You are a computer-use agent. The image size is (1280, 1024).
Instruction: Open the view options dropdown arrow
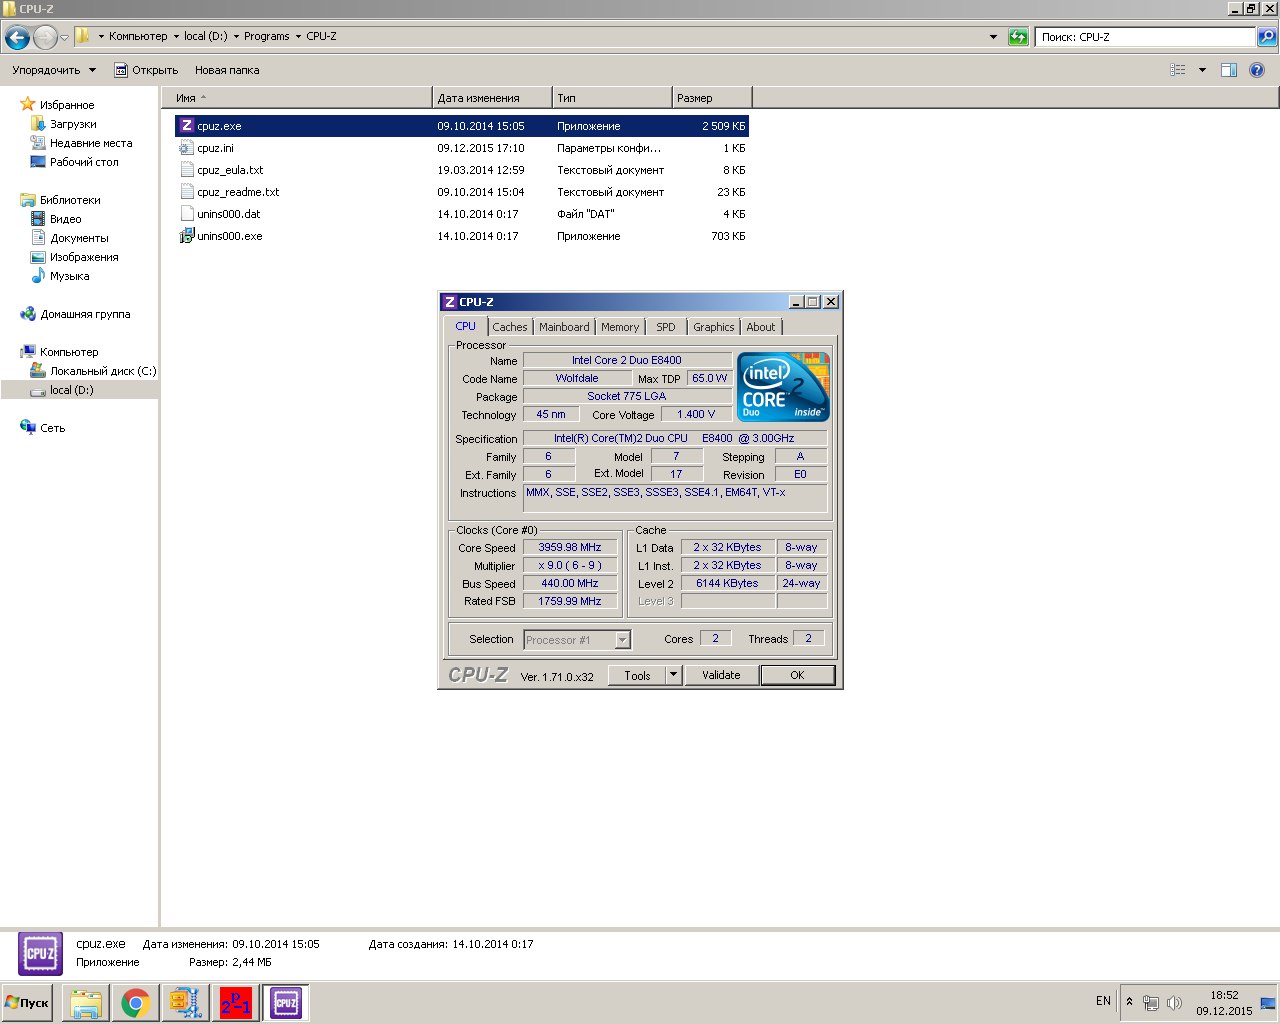pos(1202,70)
